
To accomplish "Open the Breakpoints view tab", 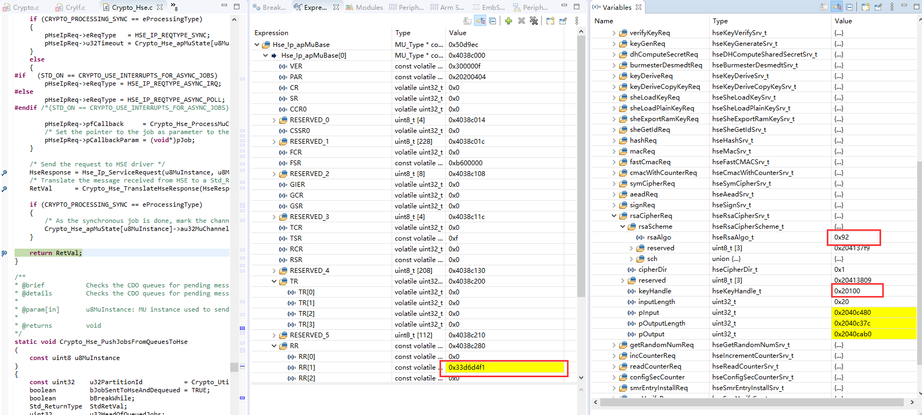I will (x=269, y=7).
